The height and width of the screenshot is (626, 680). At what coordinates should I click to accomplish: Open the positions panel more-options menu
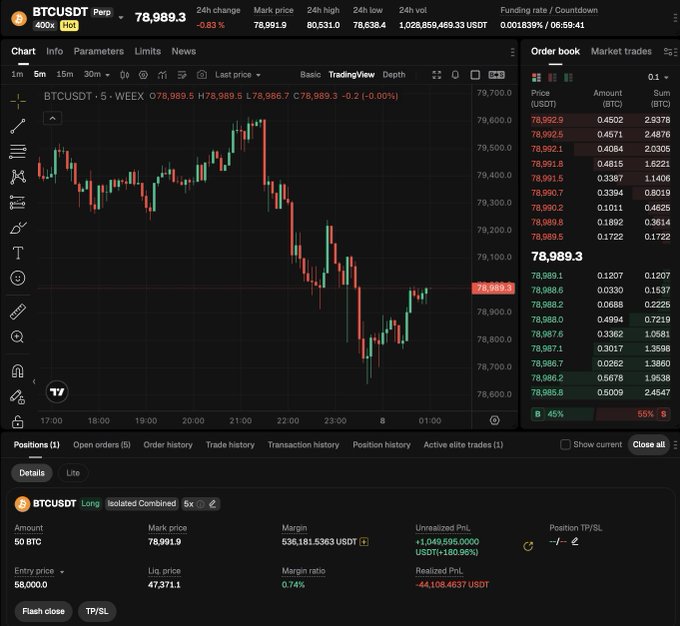pyautogui.click(x=675, y=445)
